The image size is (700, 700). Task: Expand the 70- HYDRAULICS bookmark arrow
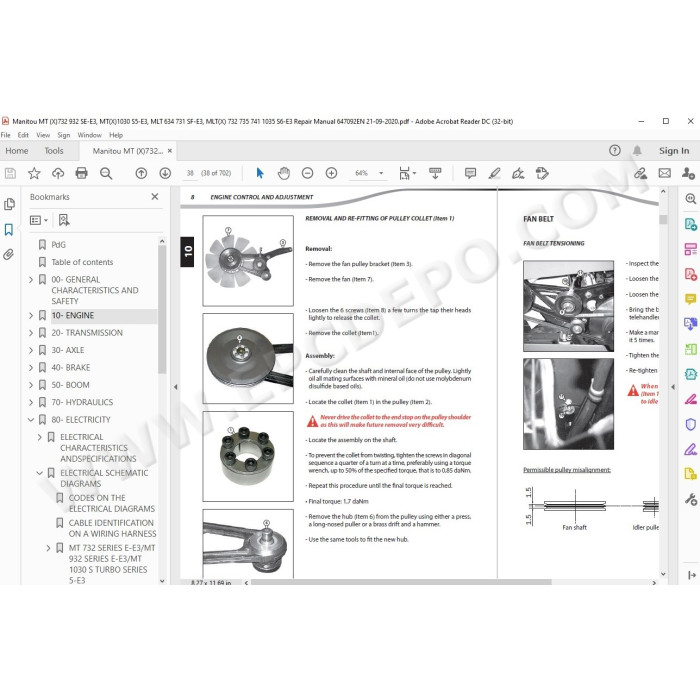[x=31, y=402]
